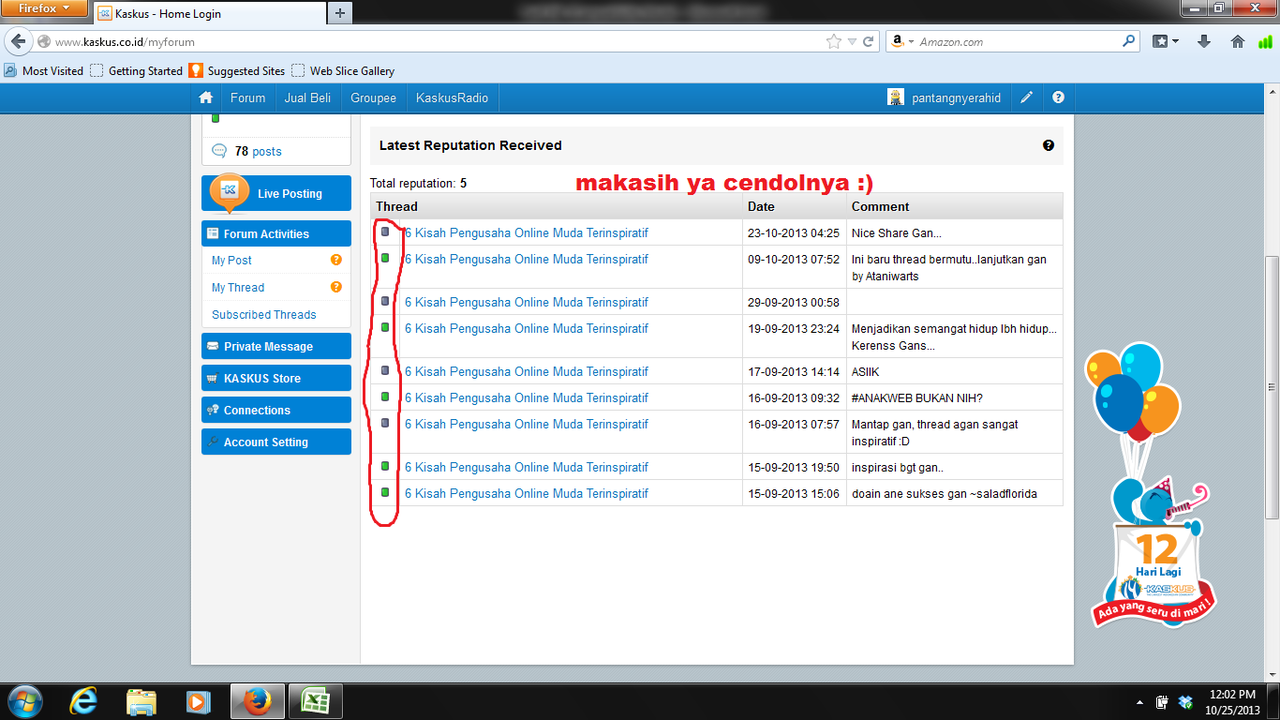The height and width of the screenshot is (720, 1280).
Task: Click the pantangnyerahid username in navbar
Action: (x=956, y=98)
